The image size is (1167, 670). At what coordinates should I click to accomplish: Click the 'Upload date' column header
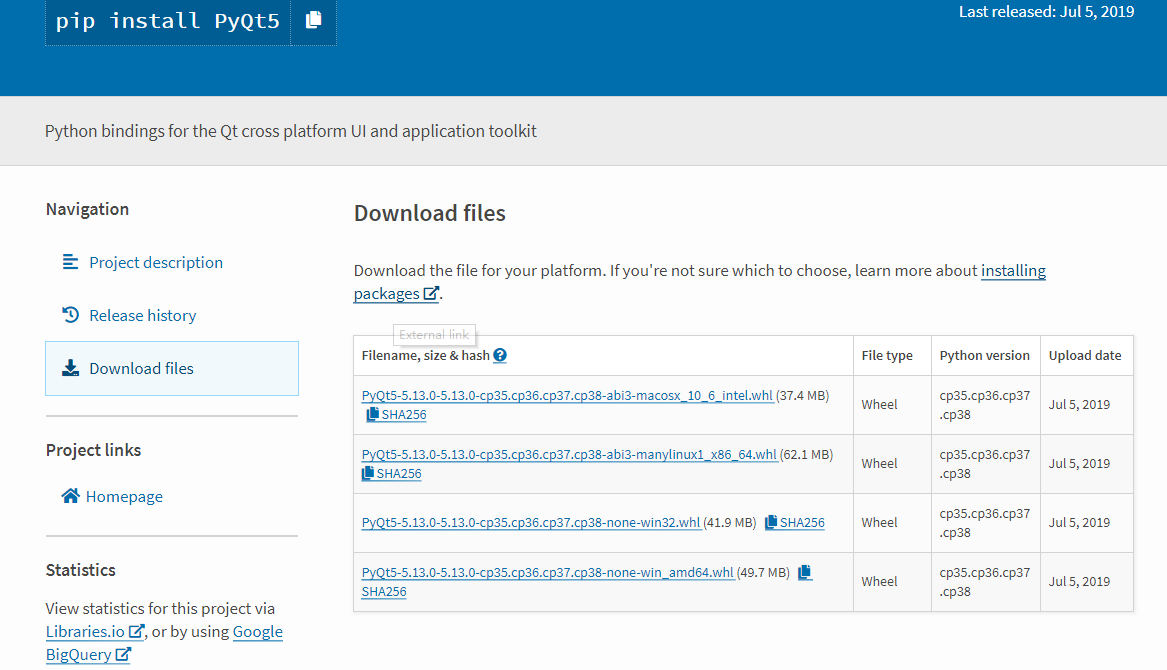pyautogui.click(x=1085, y=355)
